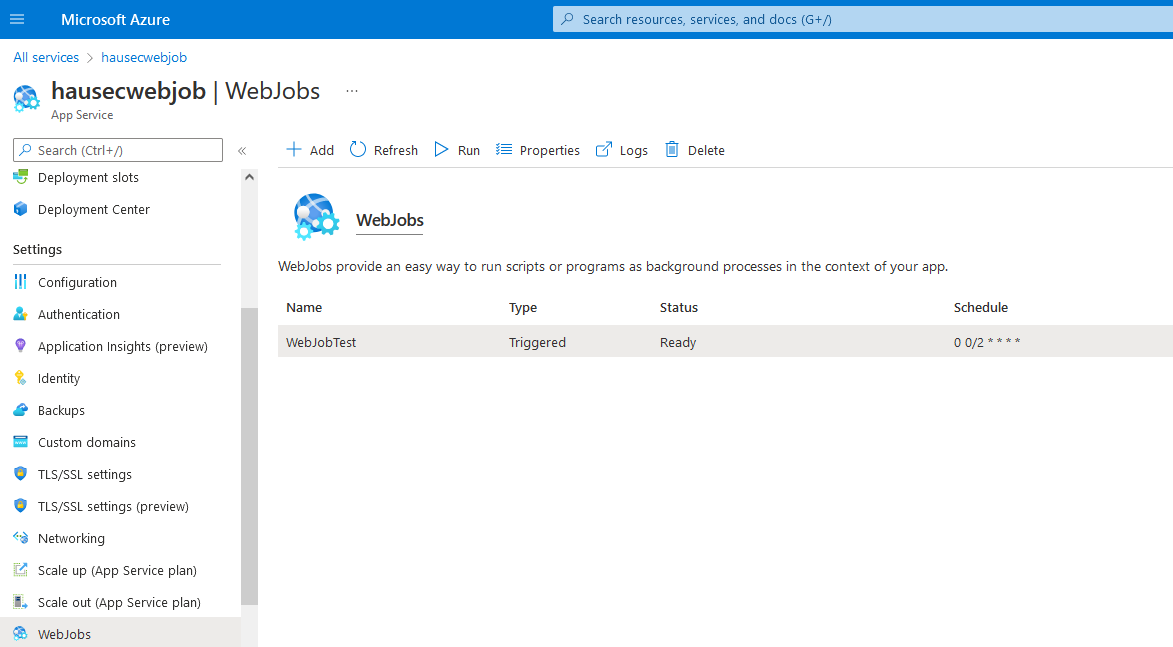Image resolution: width=1173 pixels, height=647 pixels.
Task: Click the Delete trash can icon
Action: coord(672,150)
